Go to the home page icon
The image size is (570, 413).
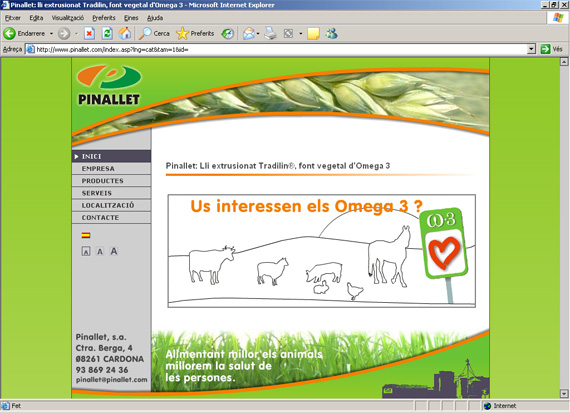tap(125, 33)
